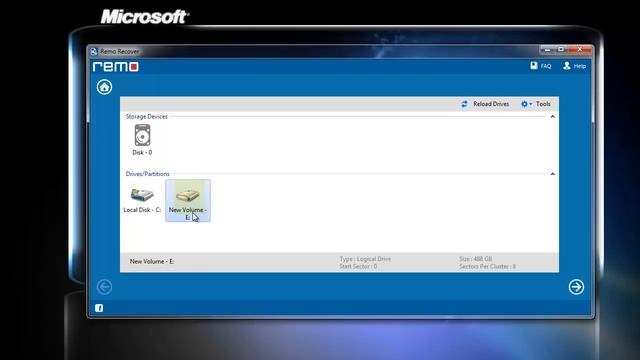Click the Remo Recover title bar icon
This screenshot has height=360, width=640.
pos(94,51)
